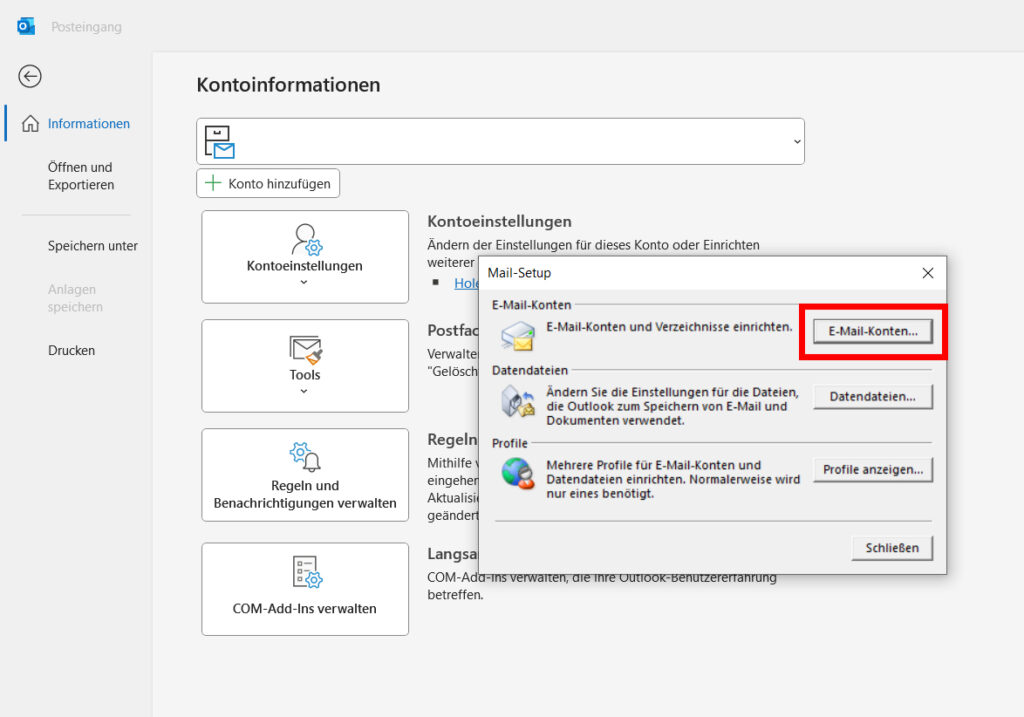Click Profile anzeigen in the Mail-Setup dialog

click(872, 469)
